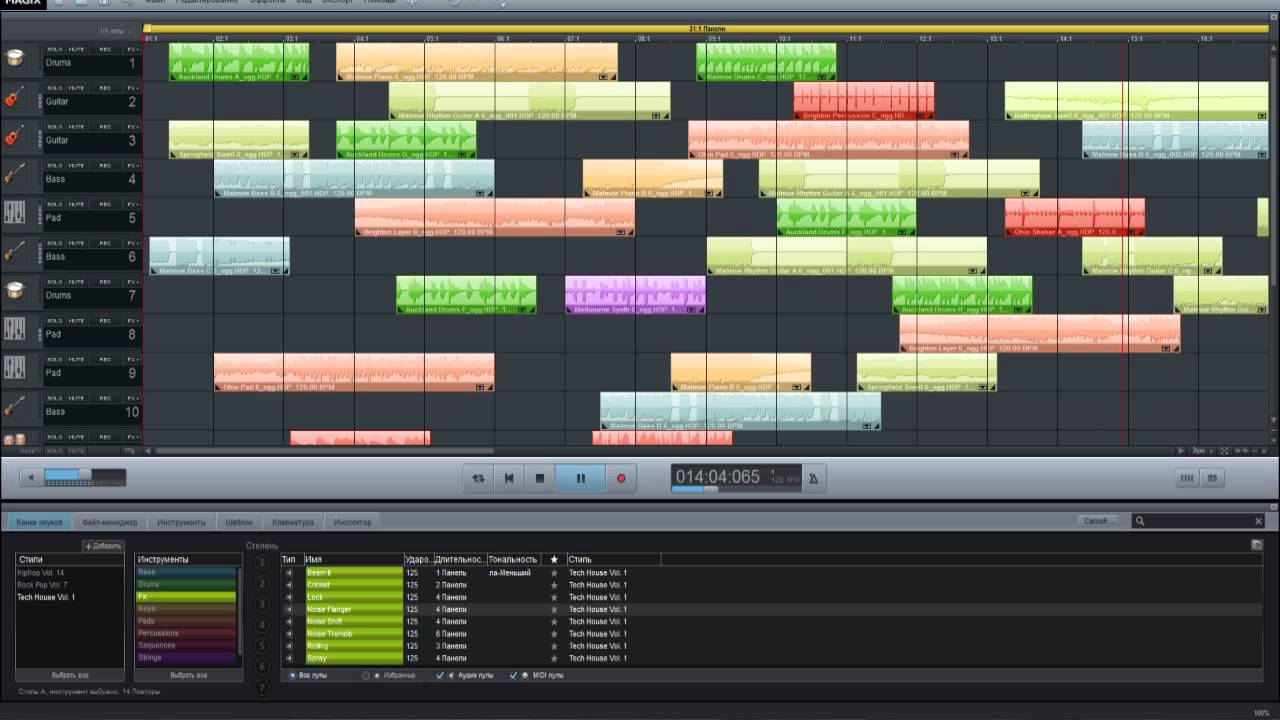Switch to the 'Банки звуков' tab
The height and width of the screenshot is (720, 1280).
tap(40, 522)
